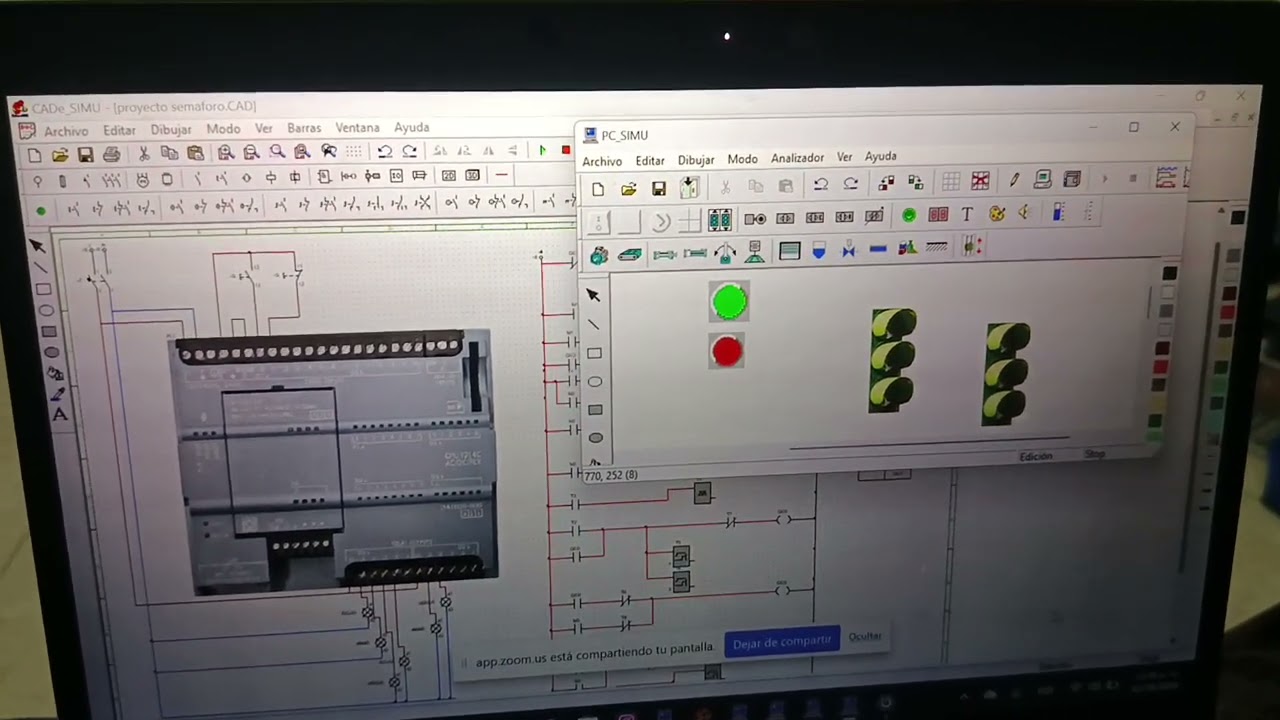Click the red pushbutton on PC_SIMU canvas
This screenshot has width=1280, height=720.
click(x=727, y=351)
